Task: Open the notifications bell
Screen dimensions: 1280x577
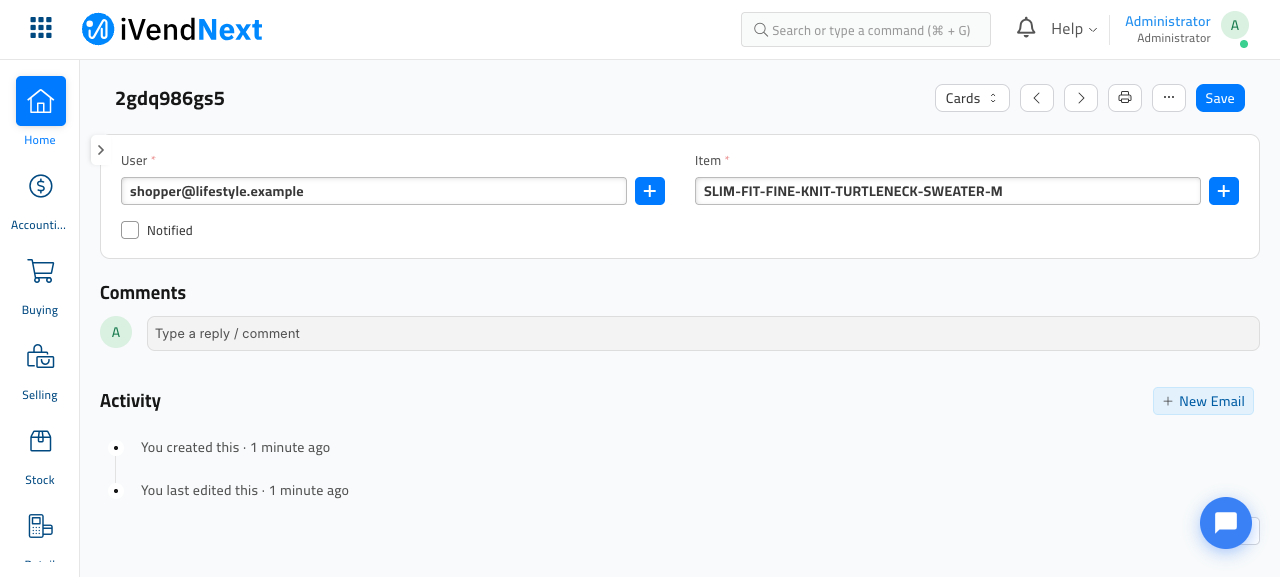Action: click(1026, 28)
